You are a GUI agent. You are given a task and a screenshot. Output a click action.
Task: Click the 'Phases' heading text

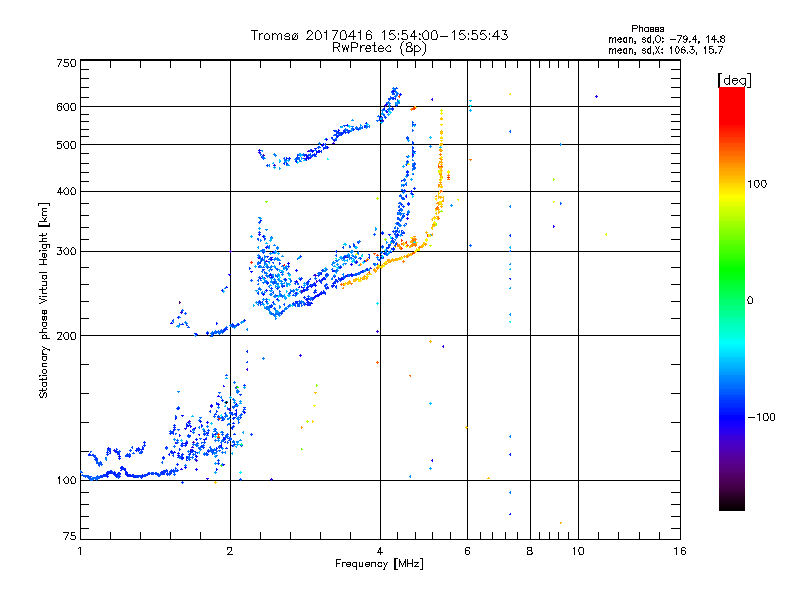click(647, 29)
